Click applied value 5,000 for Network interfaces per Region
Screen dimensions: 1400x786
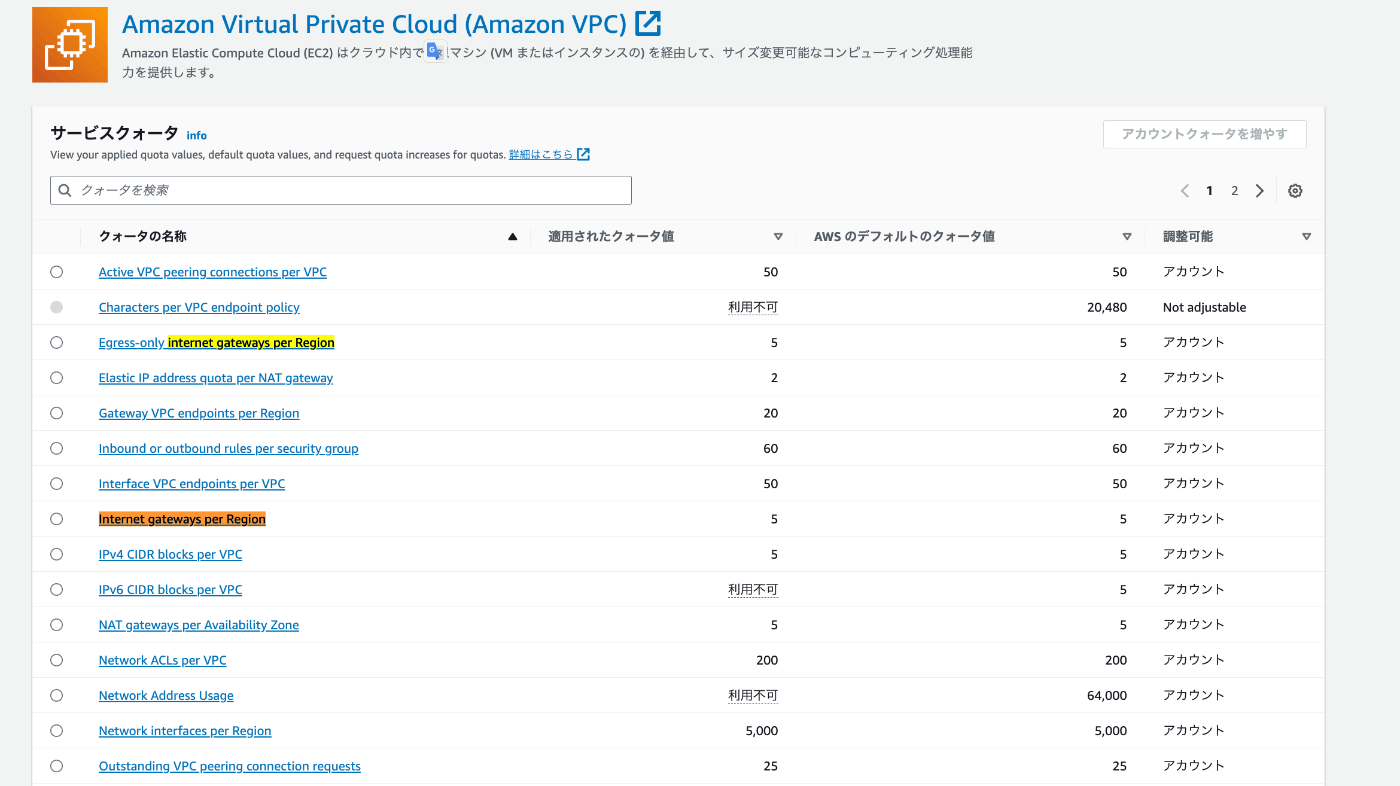tap(762, 731)
